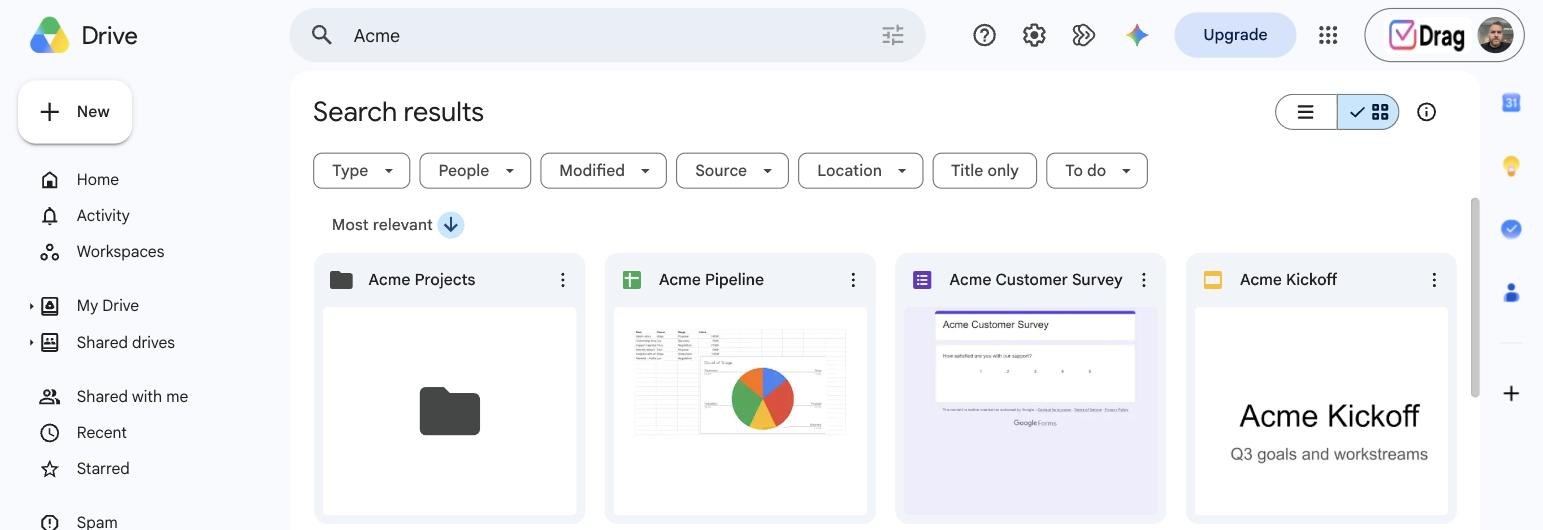Click the Acme Kickoff file title

click(x=1288, y=280)
